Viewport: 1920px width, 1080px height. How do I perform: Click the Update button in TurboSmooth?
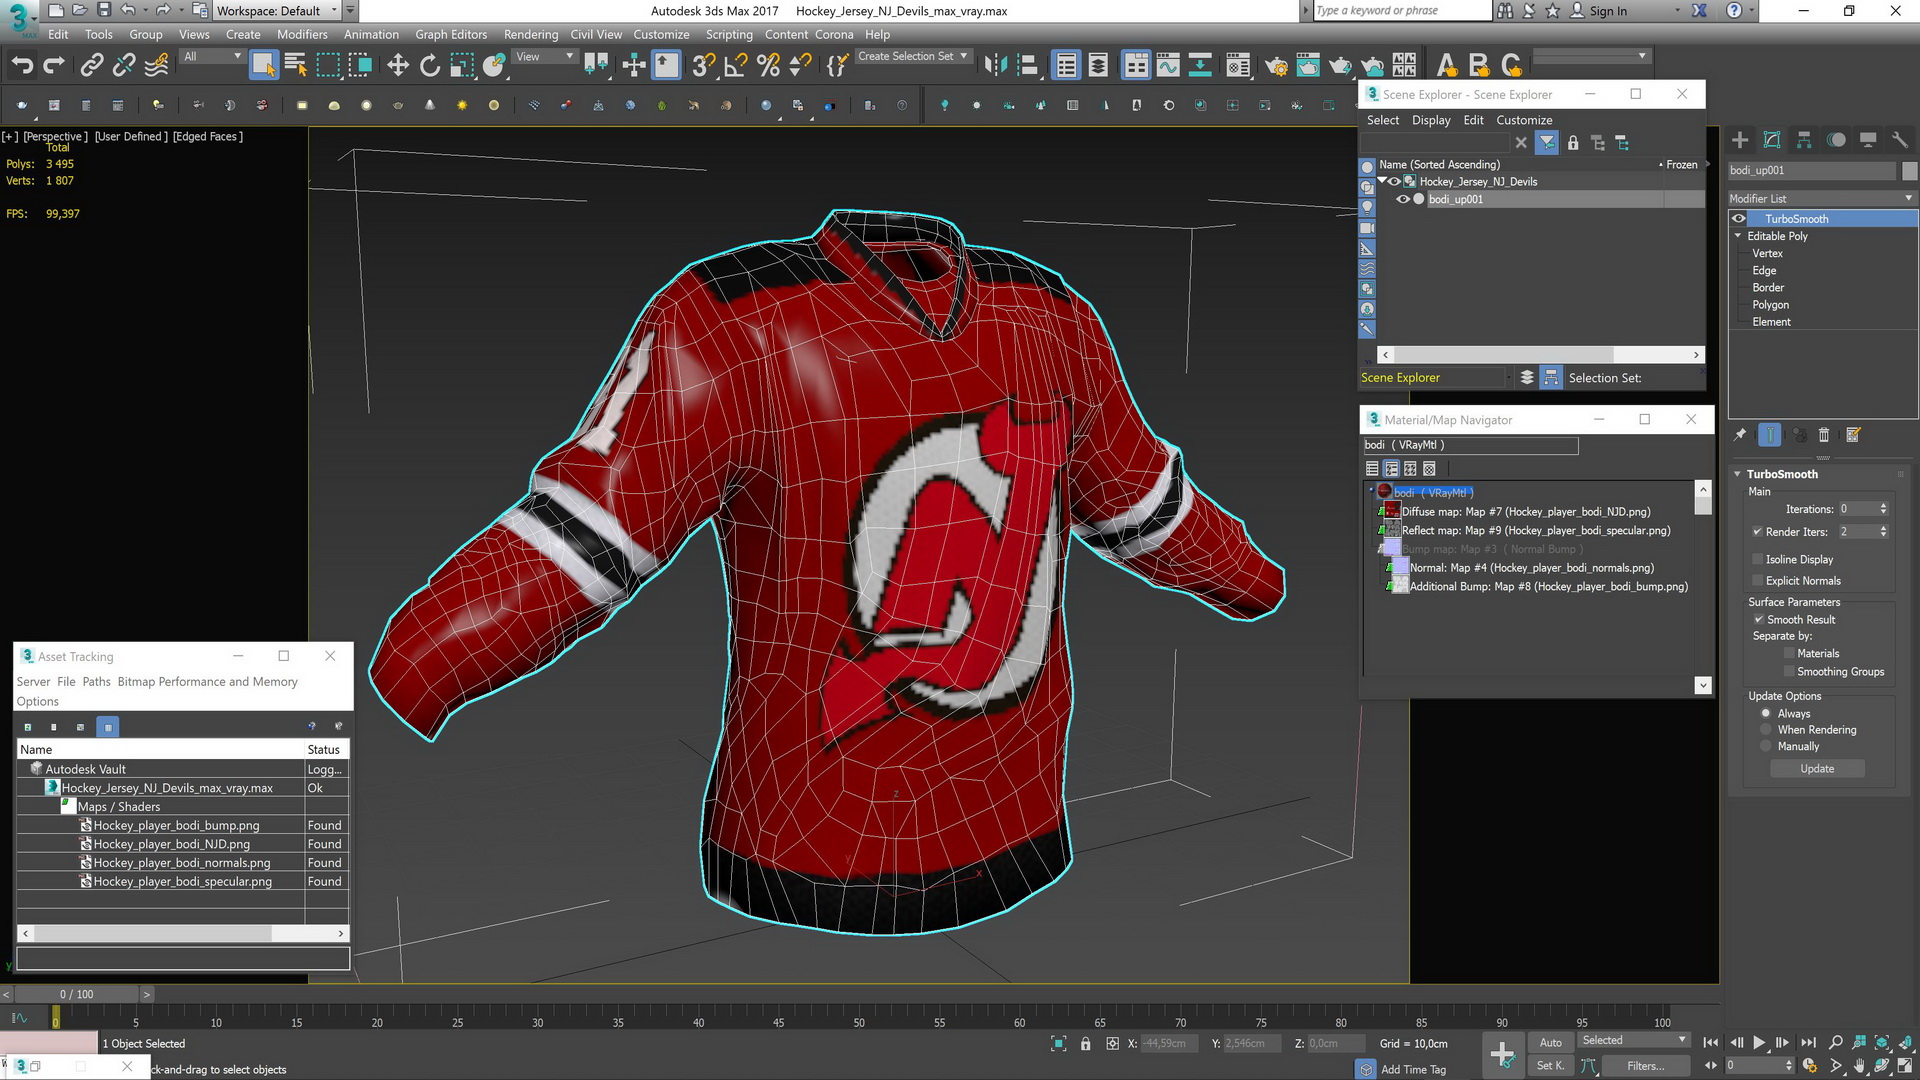1817,769
